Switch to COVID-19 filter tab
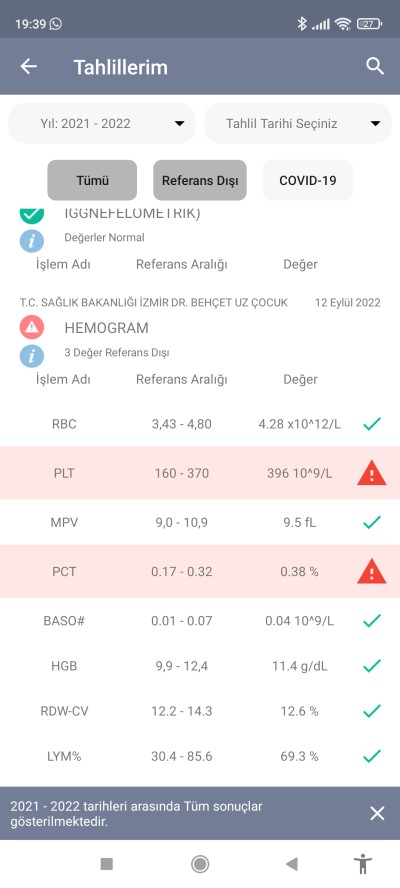The height and width of the screenshot is (888, 400). point(308,181)
